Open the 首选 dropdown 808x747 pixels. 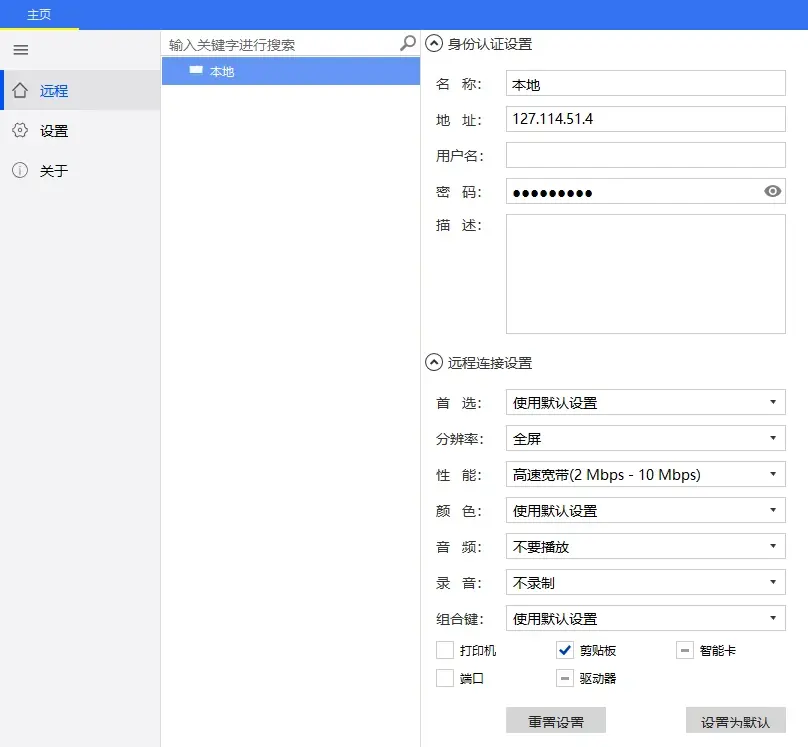click(646, 402)
